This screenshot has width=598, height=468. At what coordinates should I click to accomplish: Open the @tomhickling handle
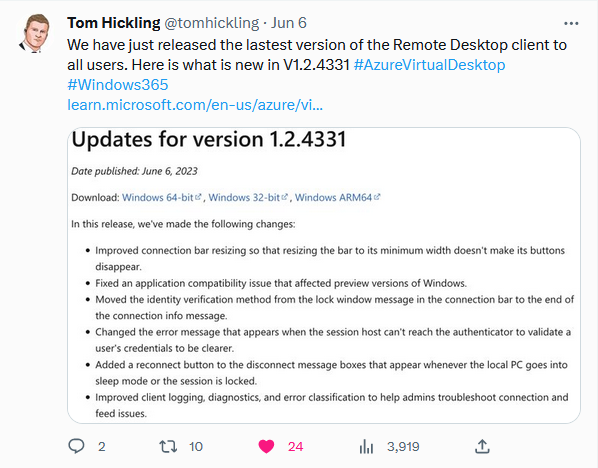tap(212, 23)
